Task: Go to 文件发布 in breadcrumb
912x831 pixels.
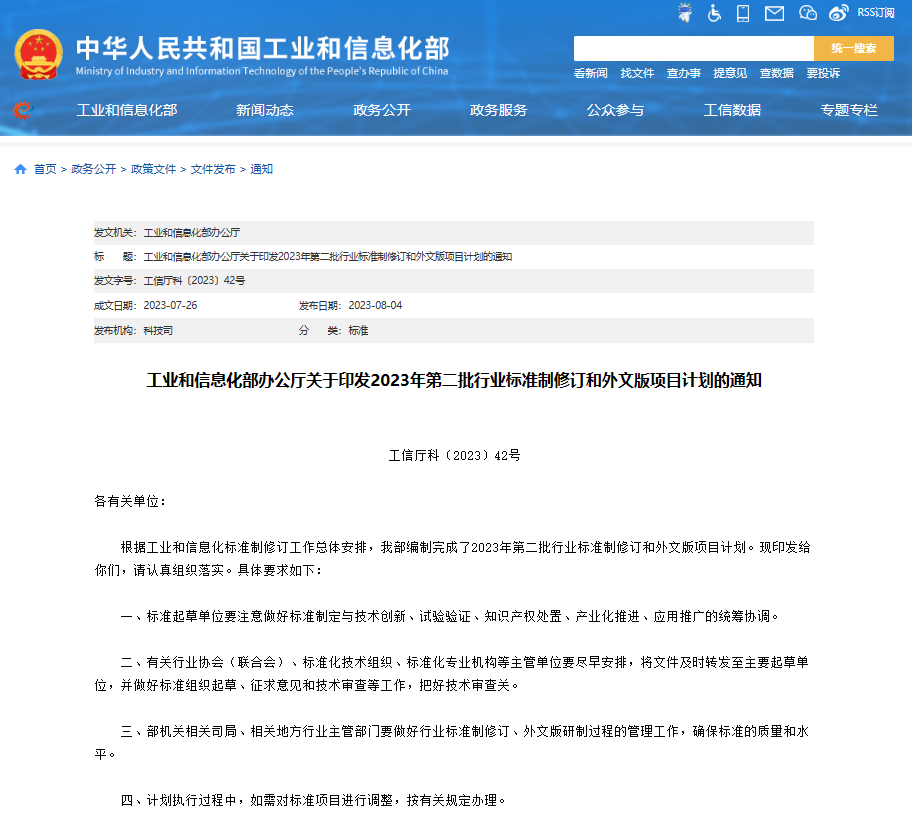Action: pyautogui.click(x=213, y=169)
